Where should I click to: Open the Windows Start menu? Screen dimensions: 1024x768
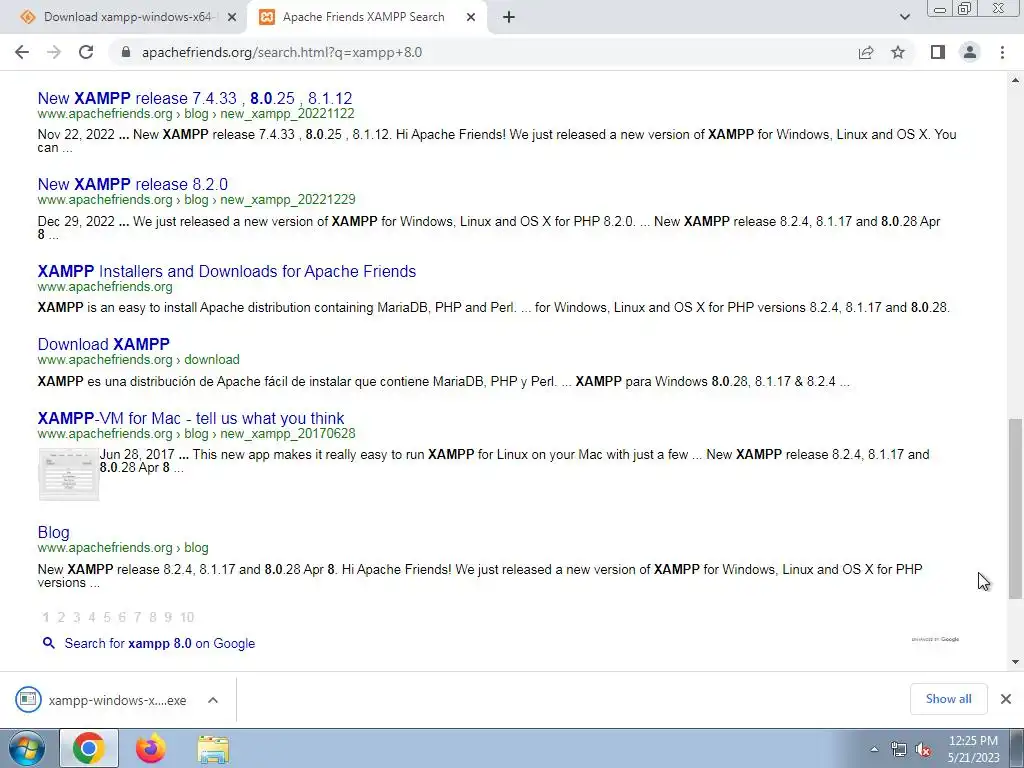tap(26, 749)
